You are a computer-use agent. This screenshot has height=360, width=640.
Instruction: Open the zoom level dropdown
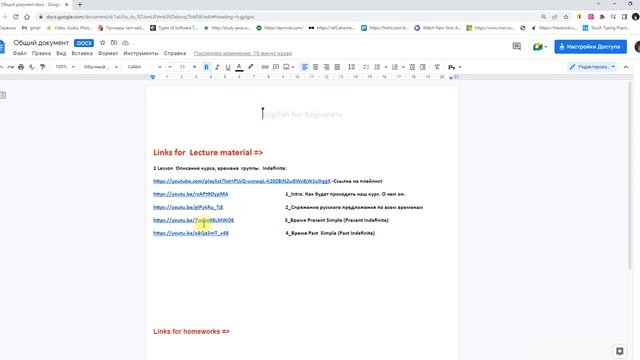[x=65, y=67]
